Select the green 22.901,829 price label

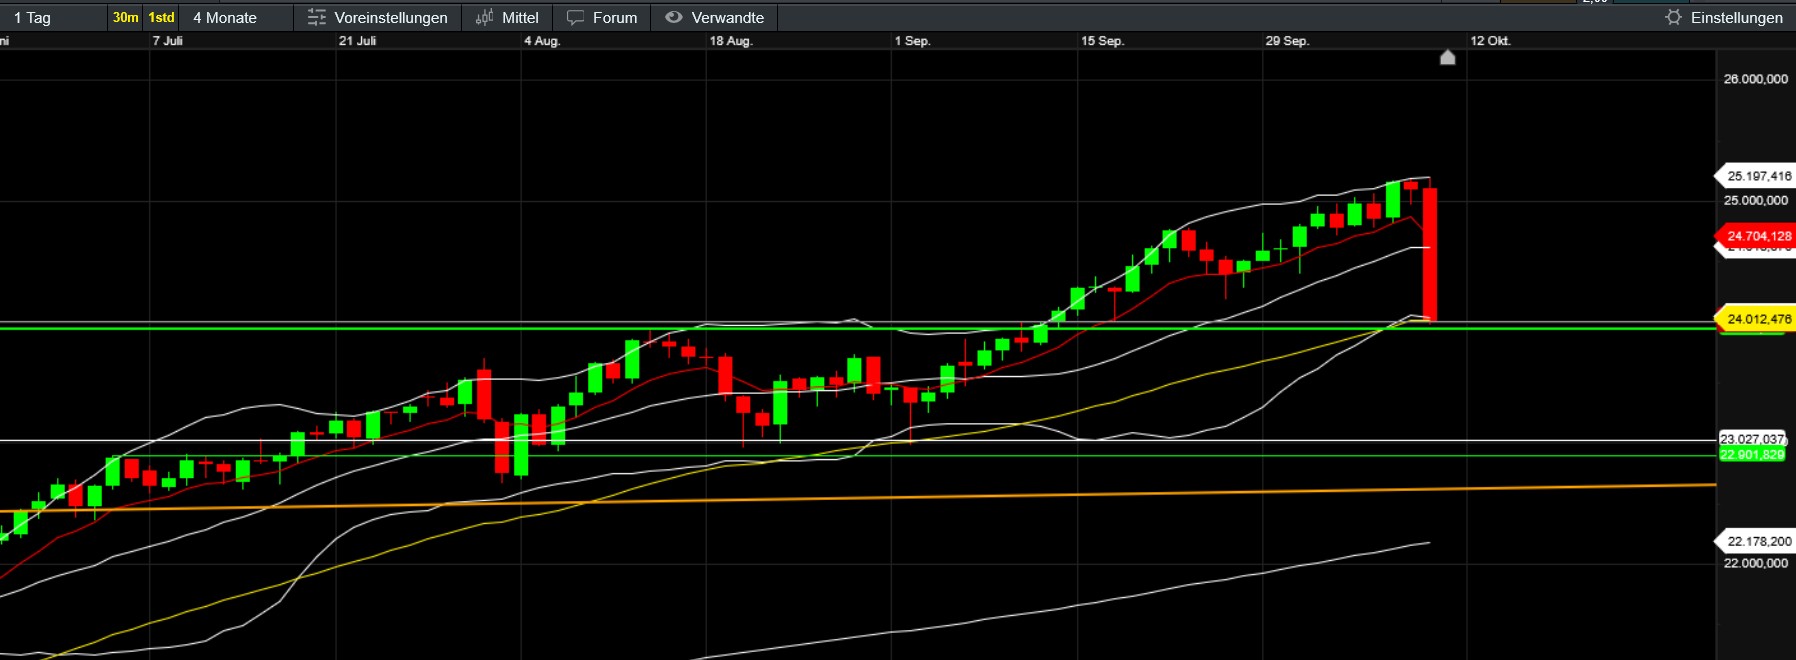pyautogui.click(x=1752, y=454)
